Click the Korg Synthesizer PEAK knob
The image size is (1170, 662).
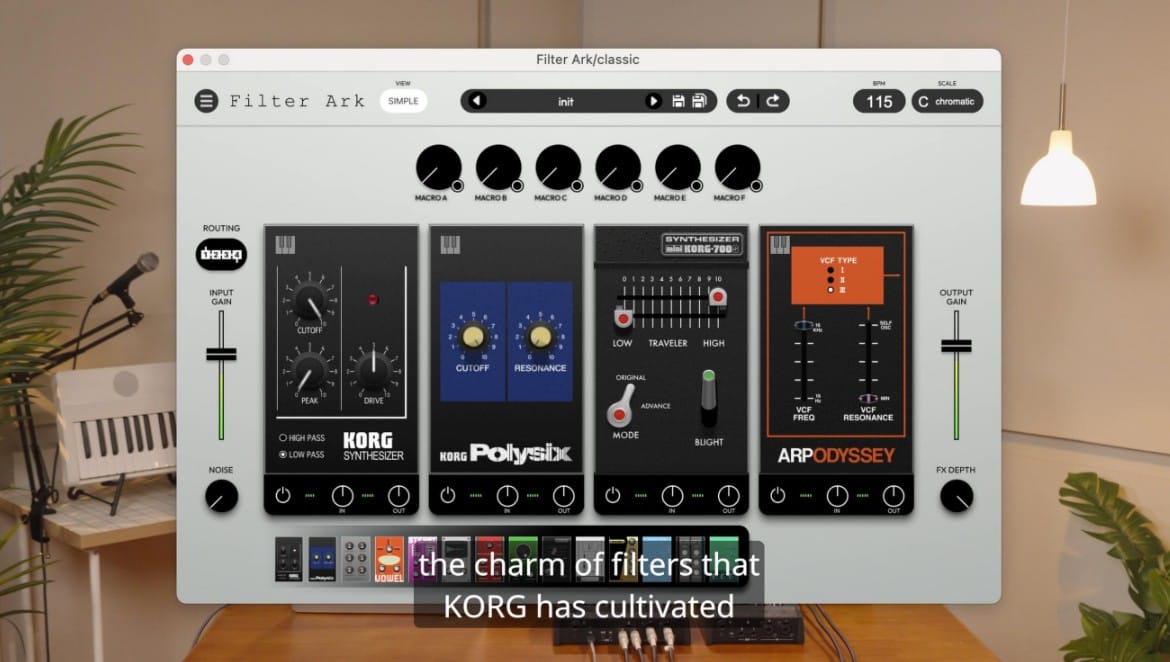[x=309, y=372]
